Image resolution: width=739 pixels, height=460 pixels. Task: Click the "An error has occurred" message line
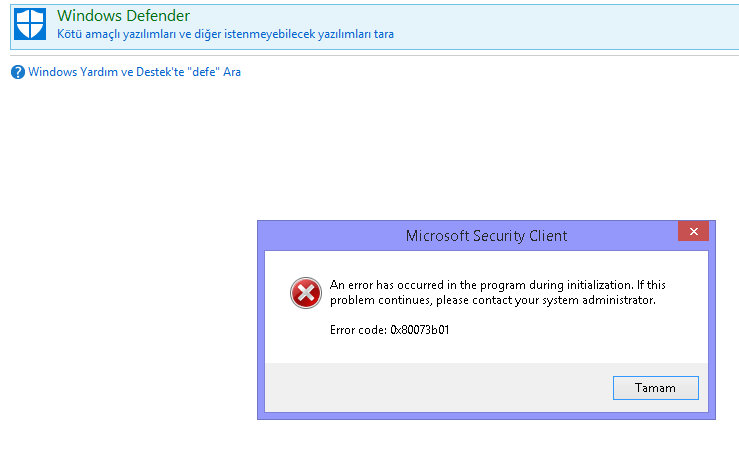[497, 285]
